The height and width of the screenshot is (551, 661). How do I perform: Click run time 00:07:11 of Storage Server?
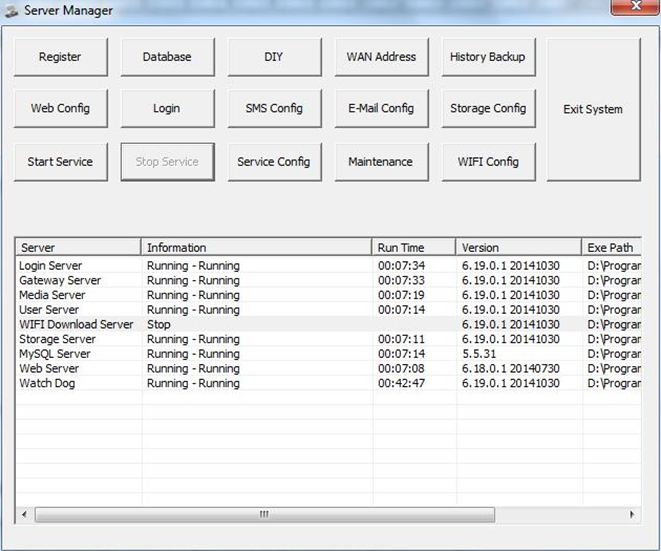pyautogui.click(x=401, y=339)
